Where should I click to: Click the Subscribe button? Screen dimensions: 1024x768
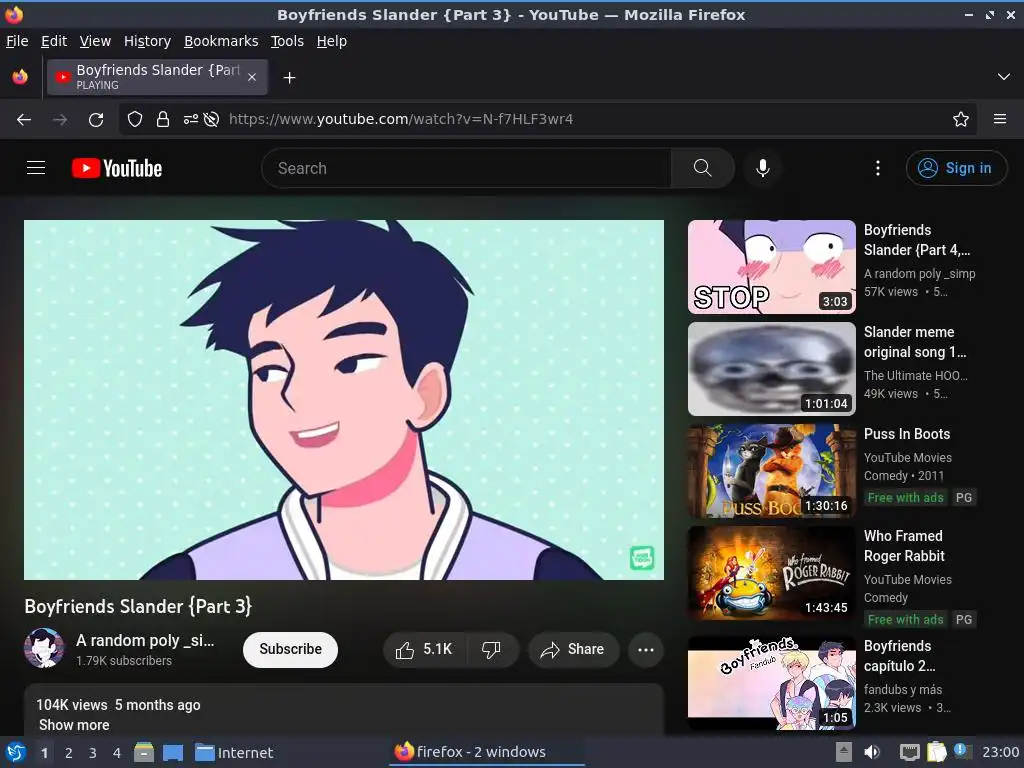pos(291,650)
